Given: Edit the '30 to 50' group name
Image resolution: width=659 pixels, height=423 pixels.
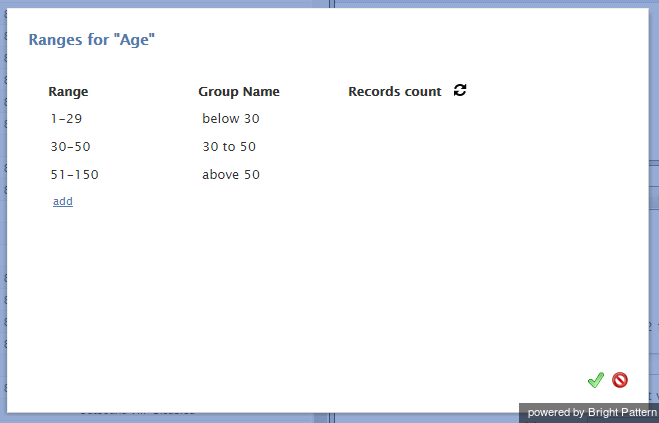Looking at the screenshot, I should pyautogui.click(x=229, y=147).
